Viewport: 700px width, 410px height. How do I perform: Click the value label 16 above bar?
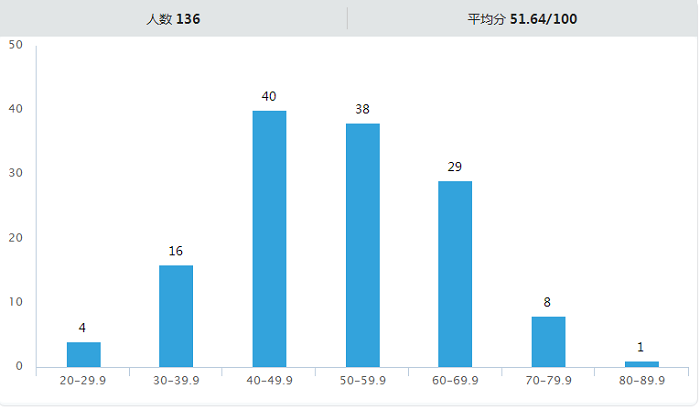click(x=176, y=251)
